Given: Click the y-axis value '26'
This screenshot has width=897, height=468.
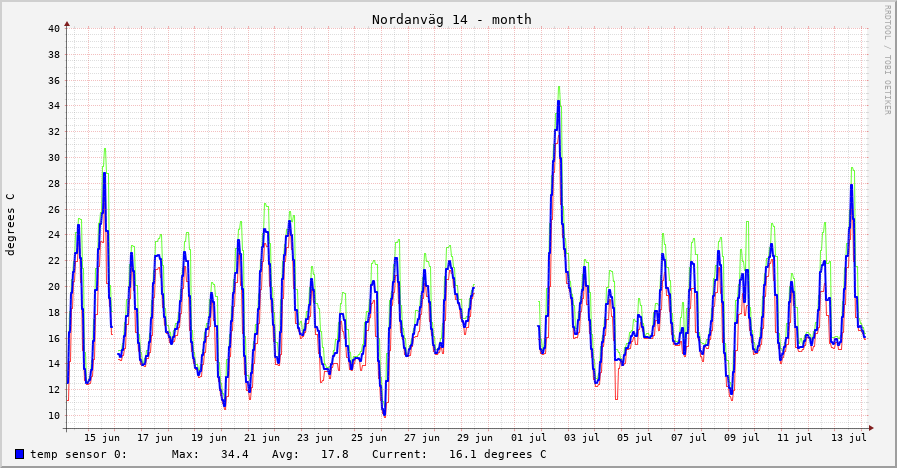Looking at the screenshot, I should point(54,210).
